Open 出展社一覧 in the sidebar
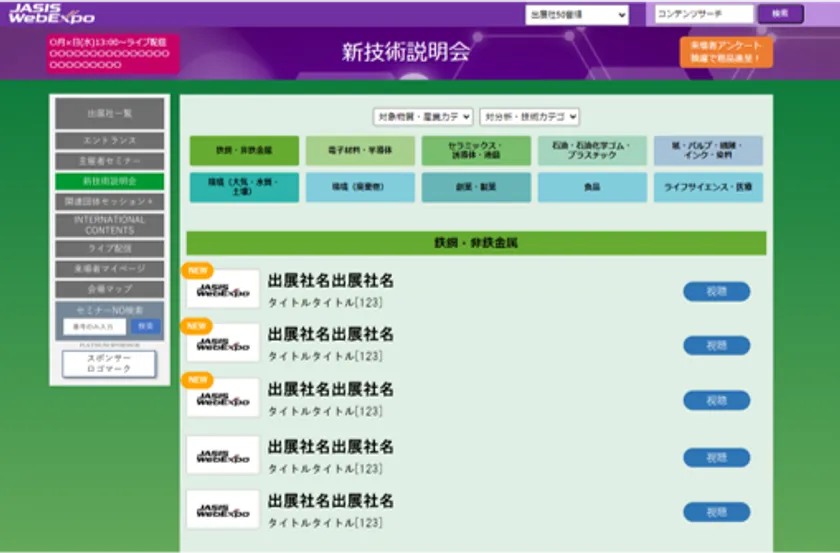Viewport: 840px width, 553px height. (109, 114)
